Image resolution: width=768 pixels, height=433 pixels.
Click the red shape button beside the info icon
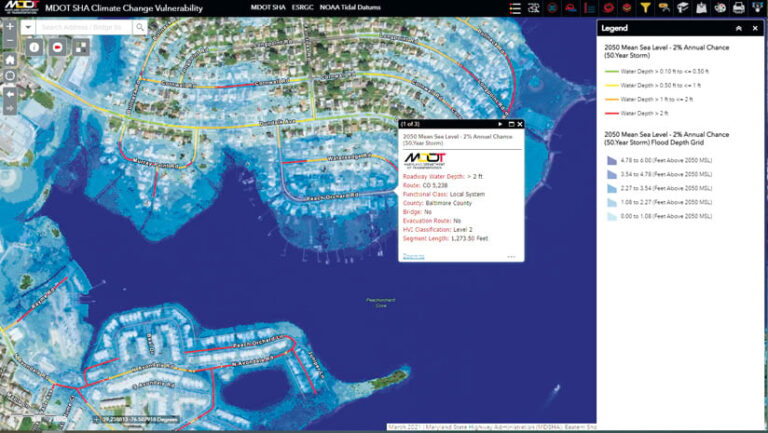click(x=58, y=48)
